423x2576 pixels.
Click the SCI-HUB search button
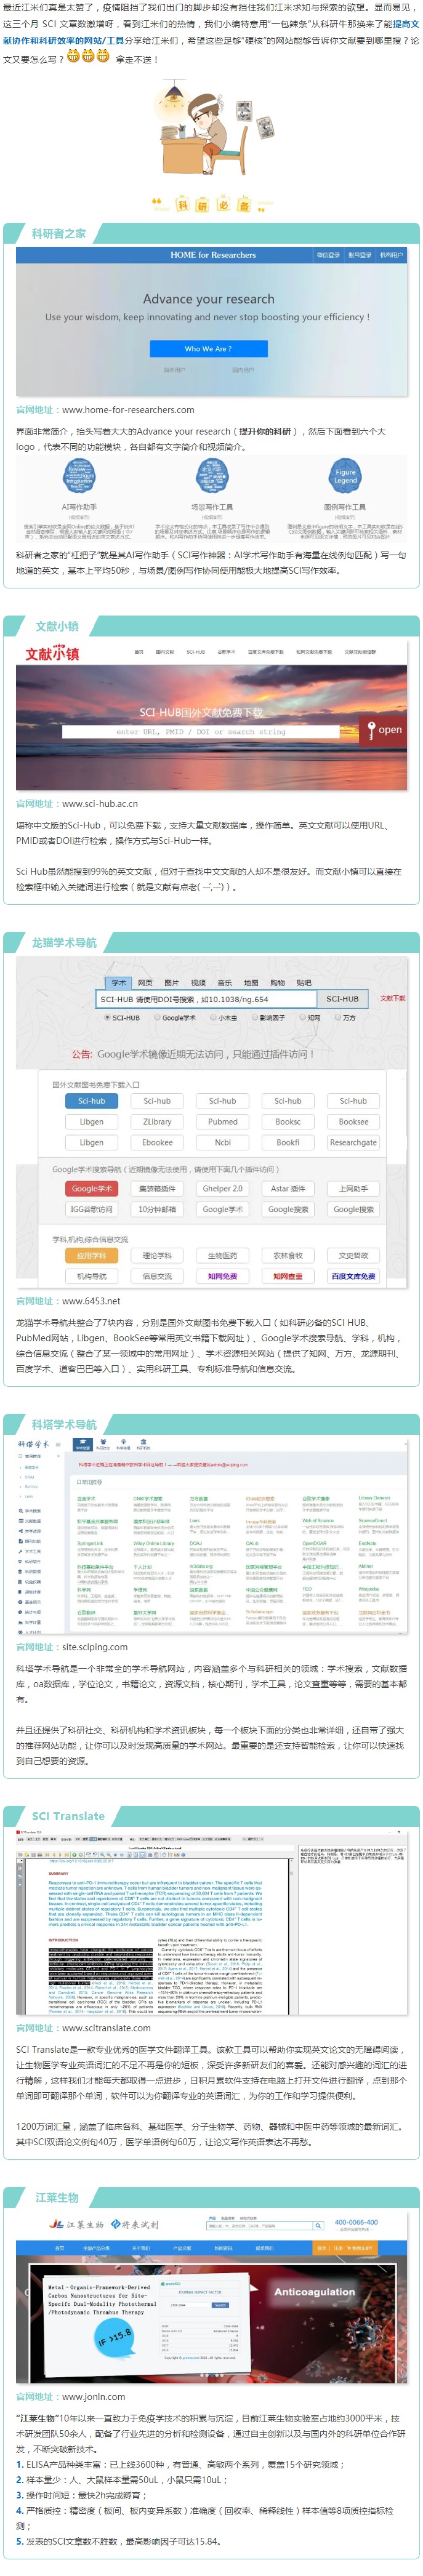[x=342, y=998]
